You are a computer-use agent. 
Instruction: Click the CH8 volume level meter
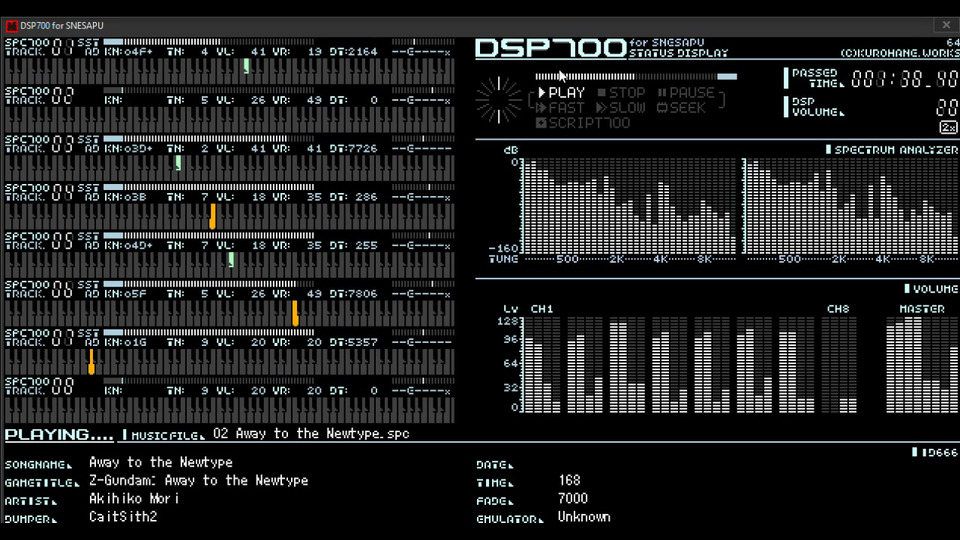point(839,364)
